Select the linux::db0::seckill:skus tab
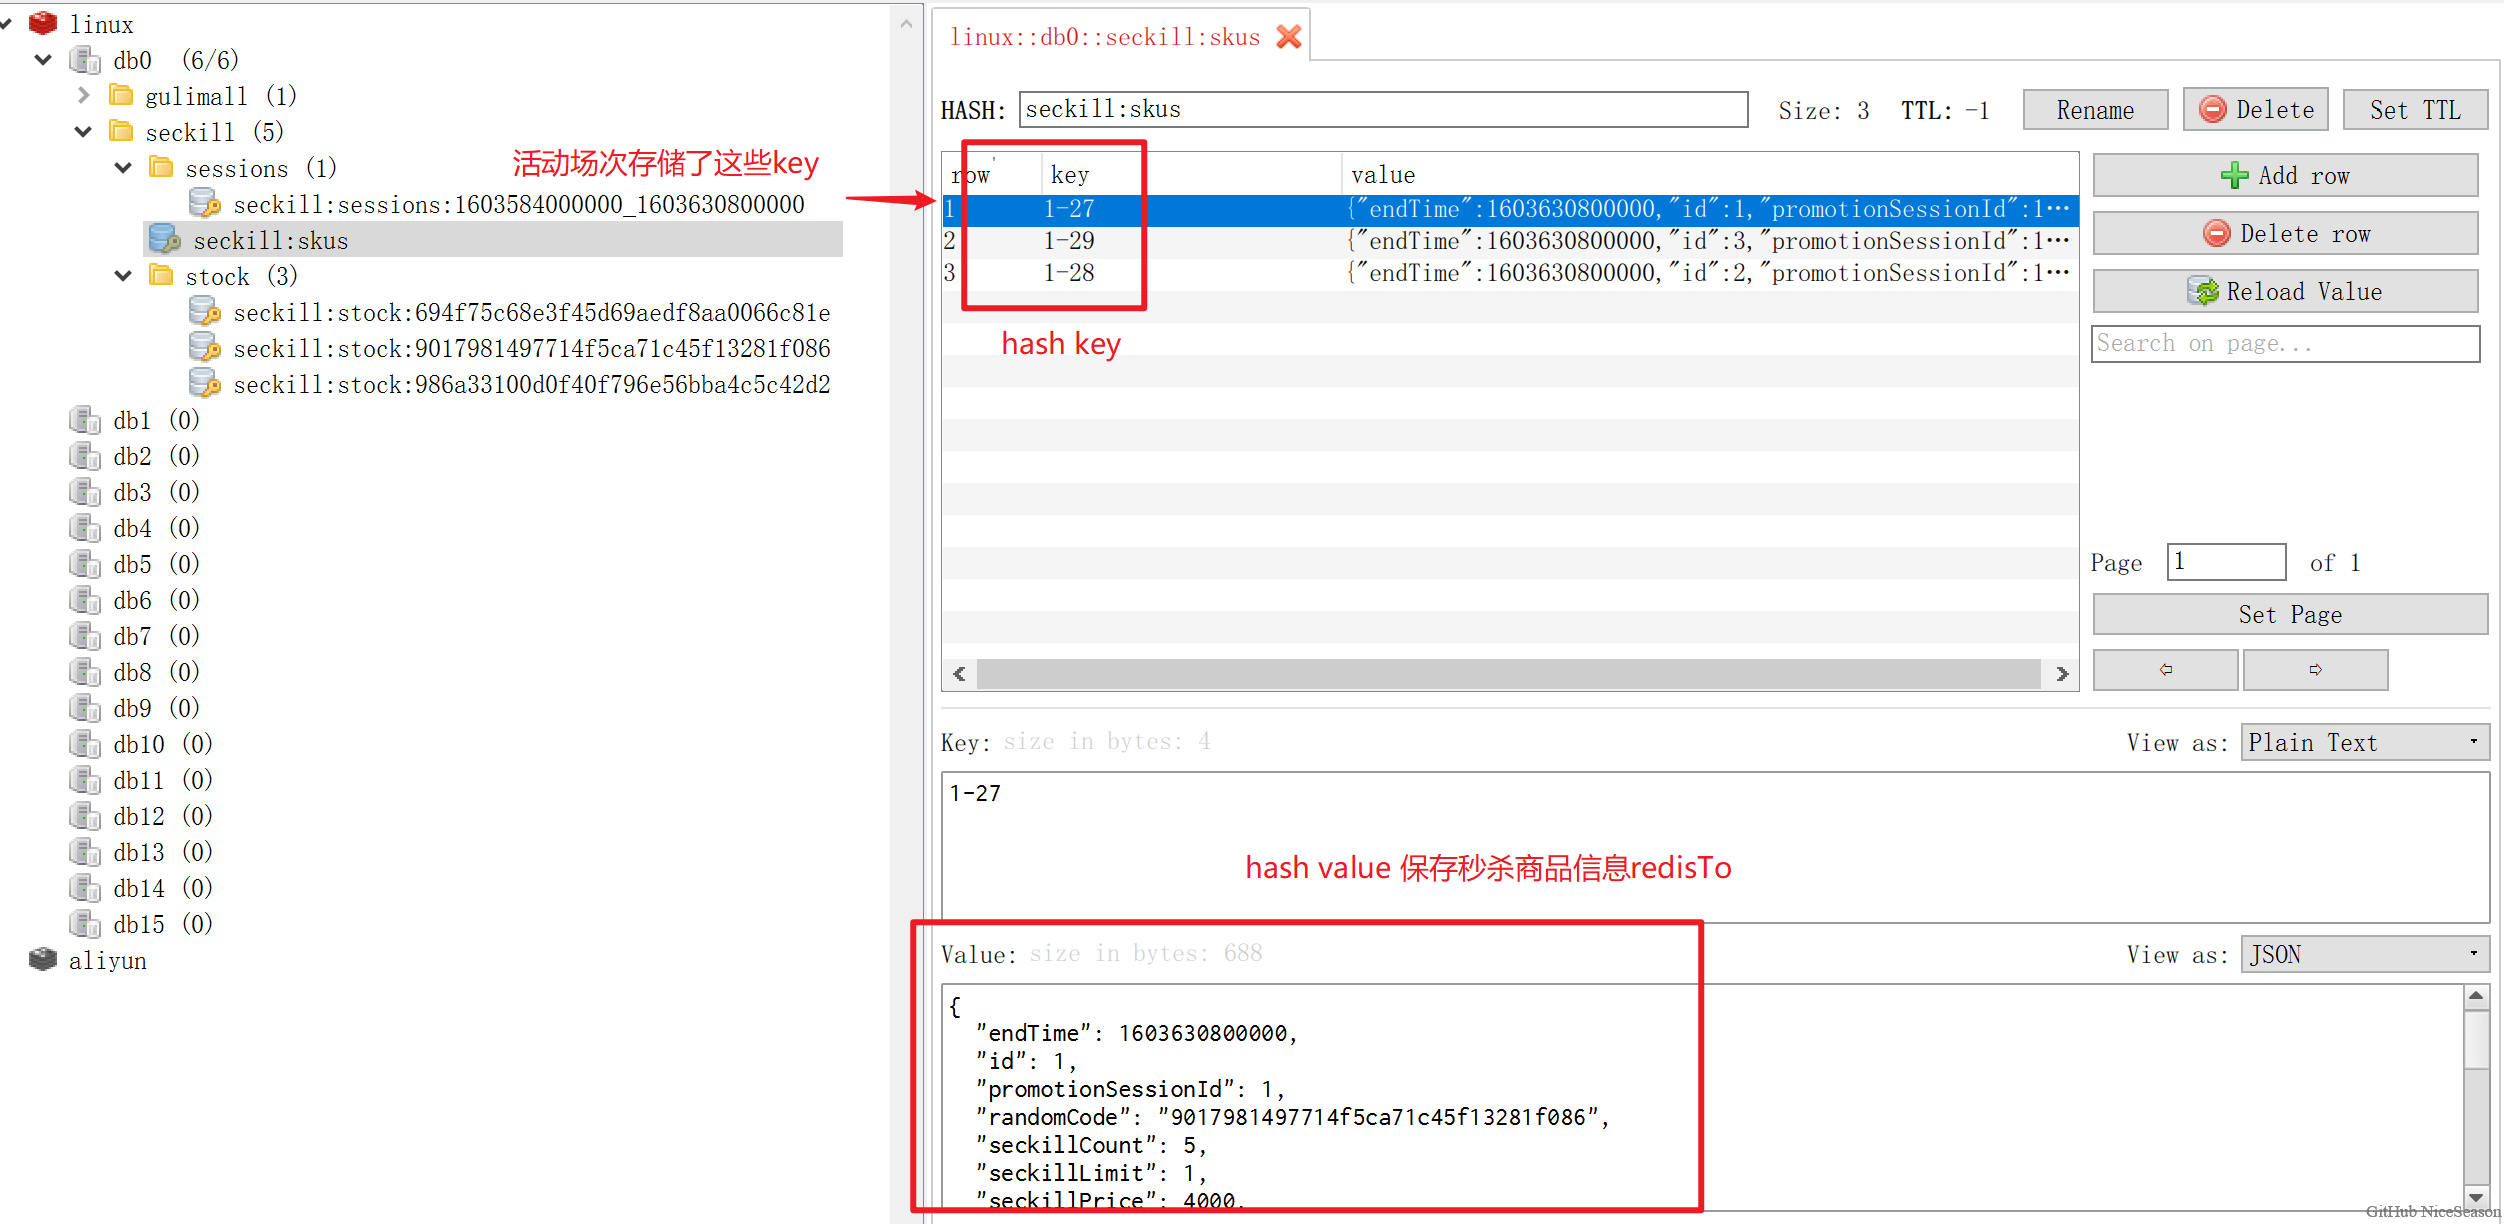 point(1104,37)
